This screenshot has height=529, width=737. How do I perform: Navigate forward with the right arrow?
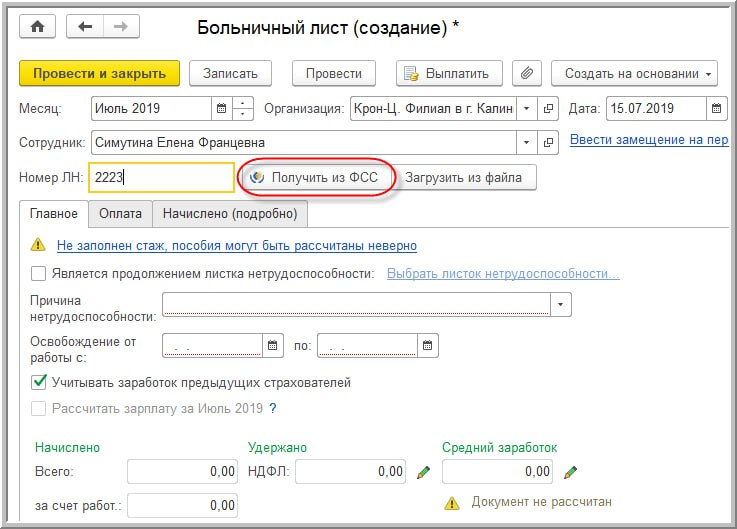[x=121, y=26]
